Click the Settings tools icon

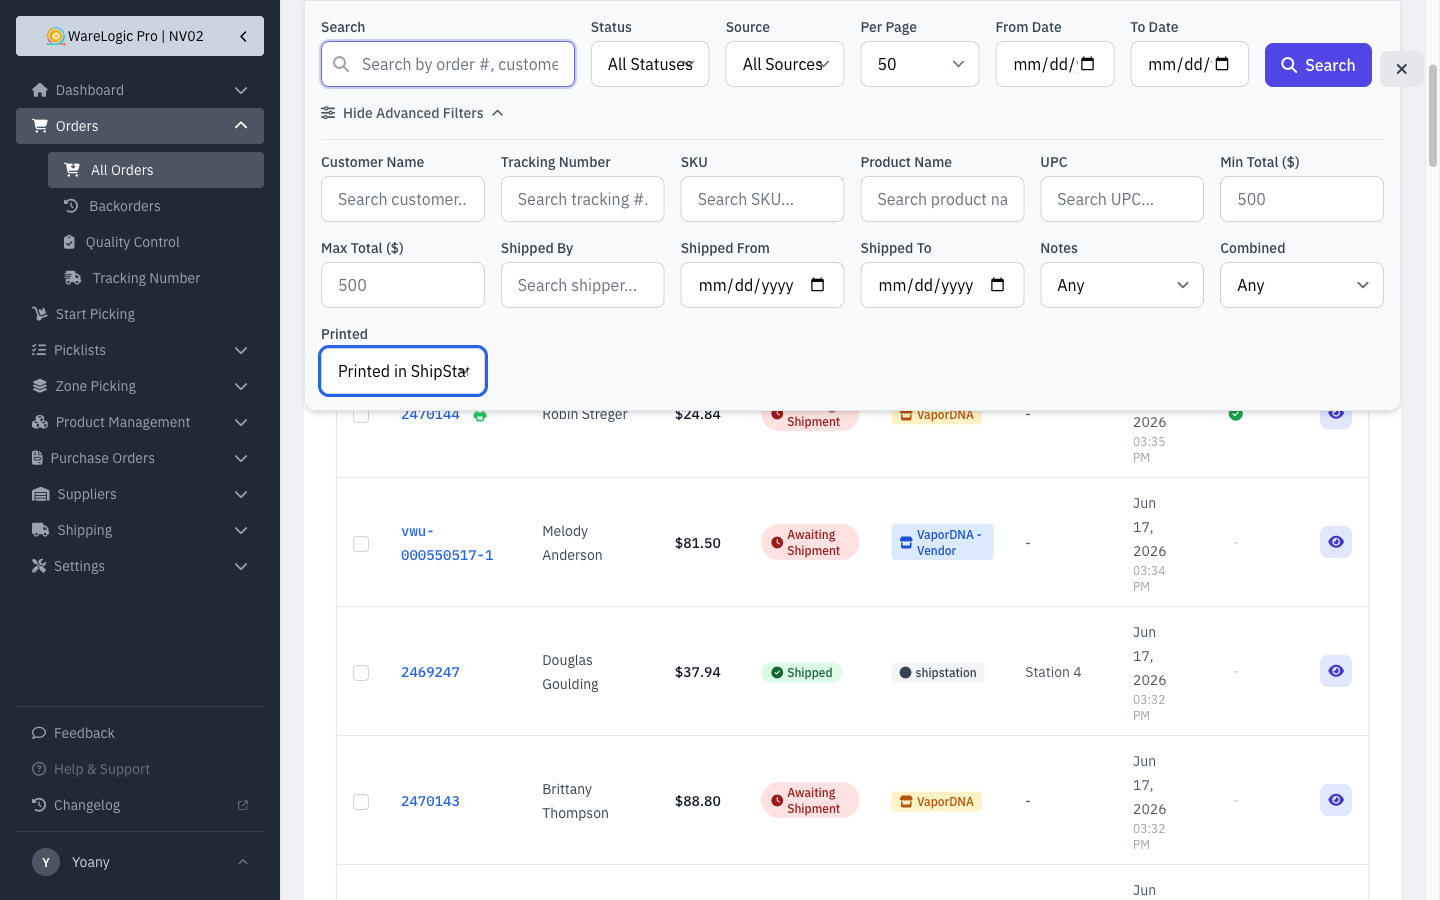pos(39,566)
